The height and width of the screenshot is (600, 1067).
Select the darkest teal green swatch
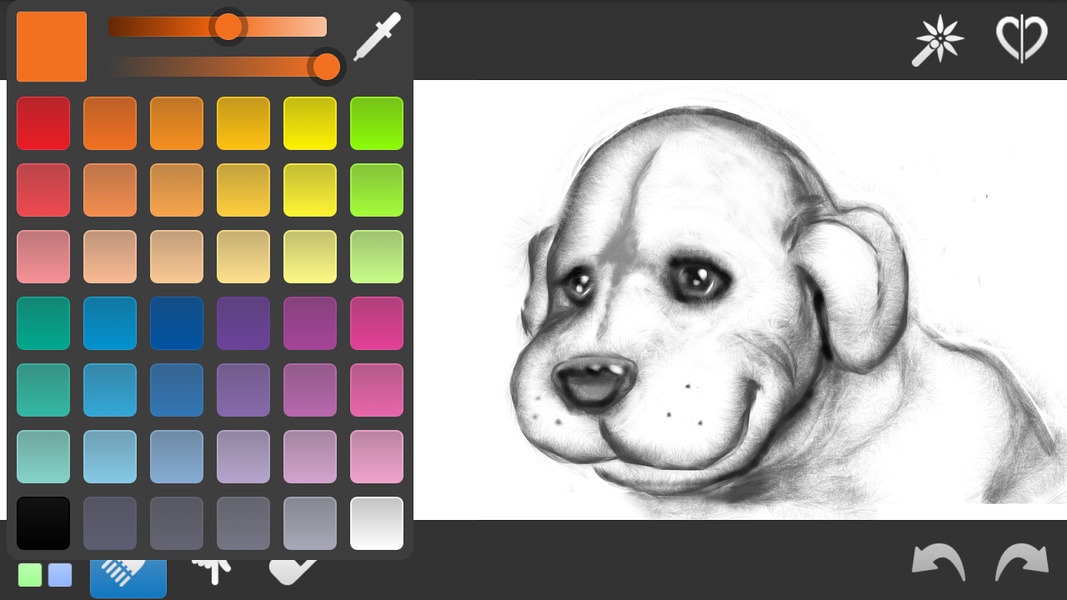pyautogui.click(x=43, y=323)
